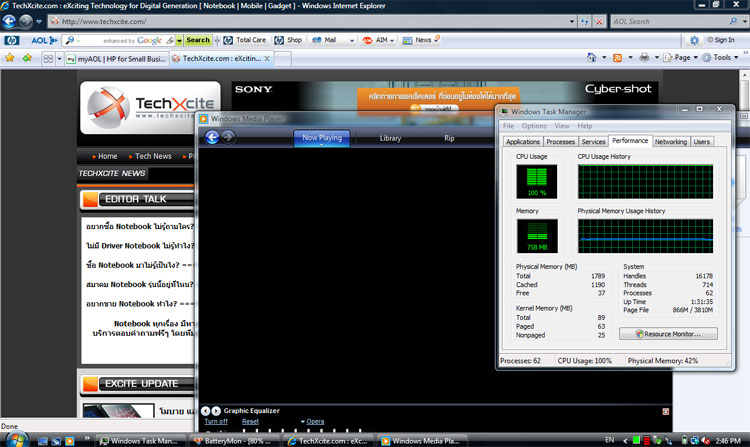The image size is (750, 447).
Task: Expand the AOL Search provider dropdown
Action: [745, 22]
